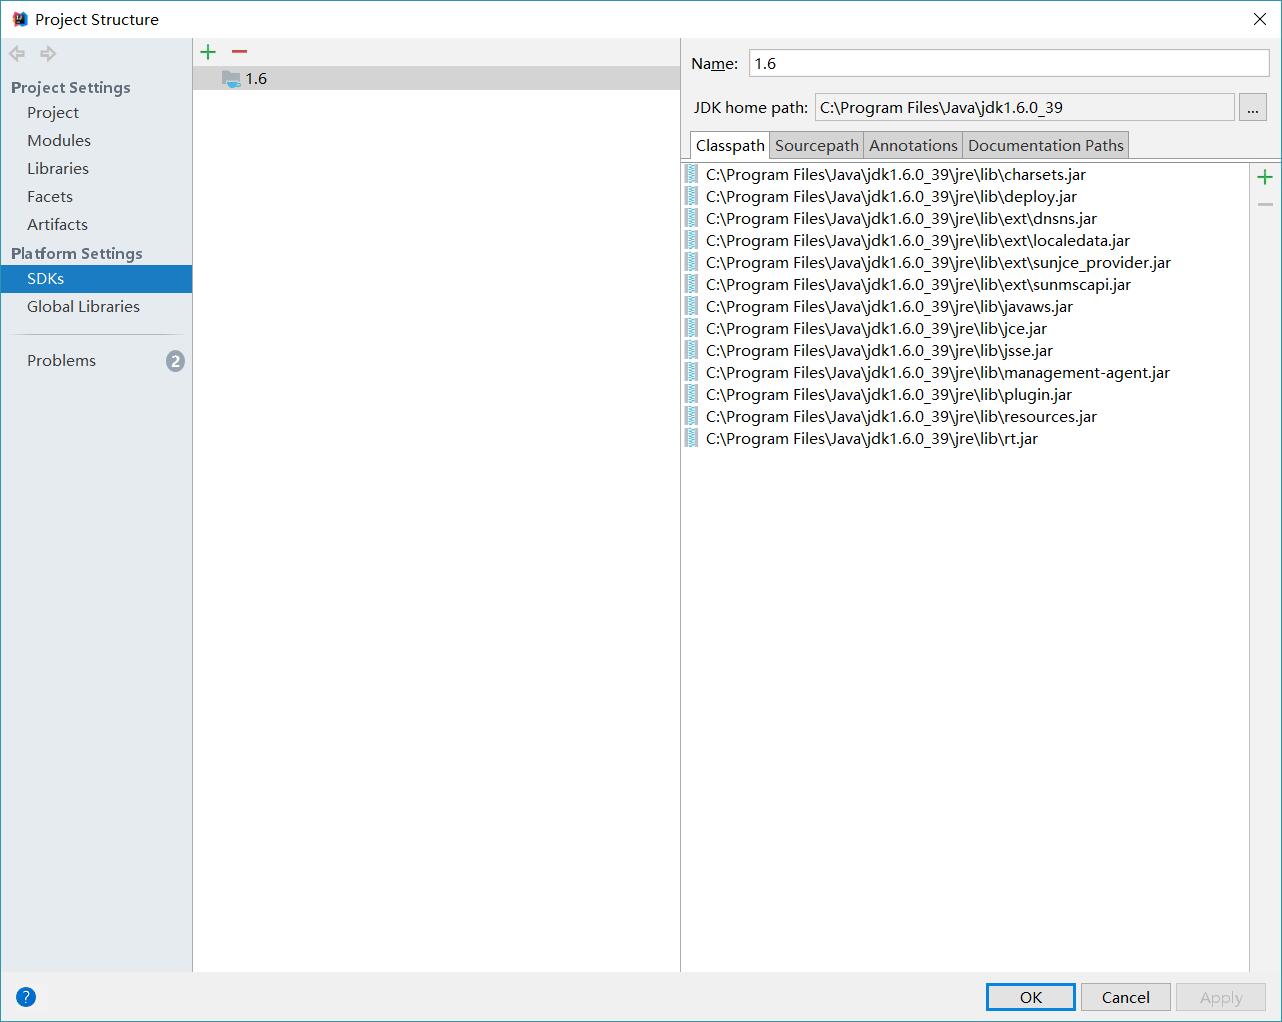Switch to the Sourcepath tab
This screenshot has height=1022, width=1282.
click(817, 145)
